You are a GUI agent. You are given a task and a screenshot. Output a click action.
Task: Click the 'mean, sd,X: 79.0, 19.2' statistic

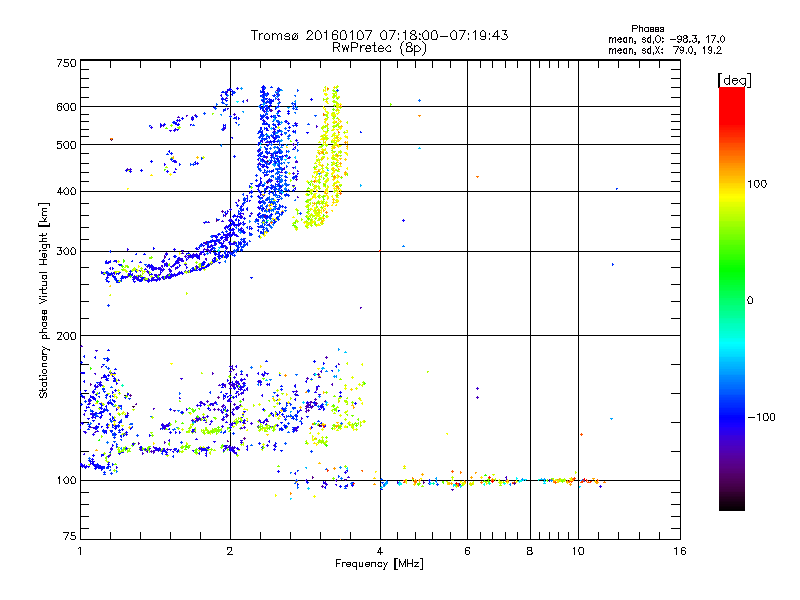665,51
